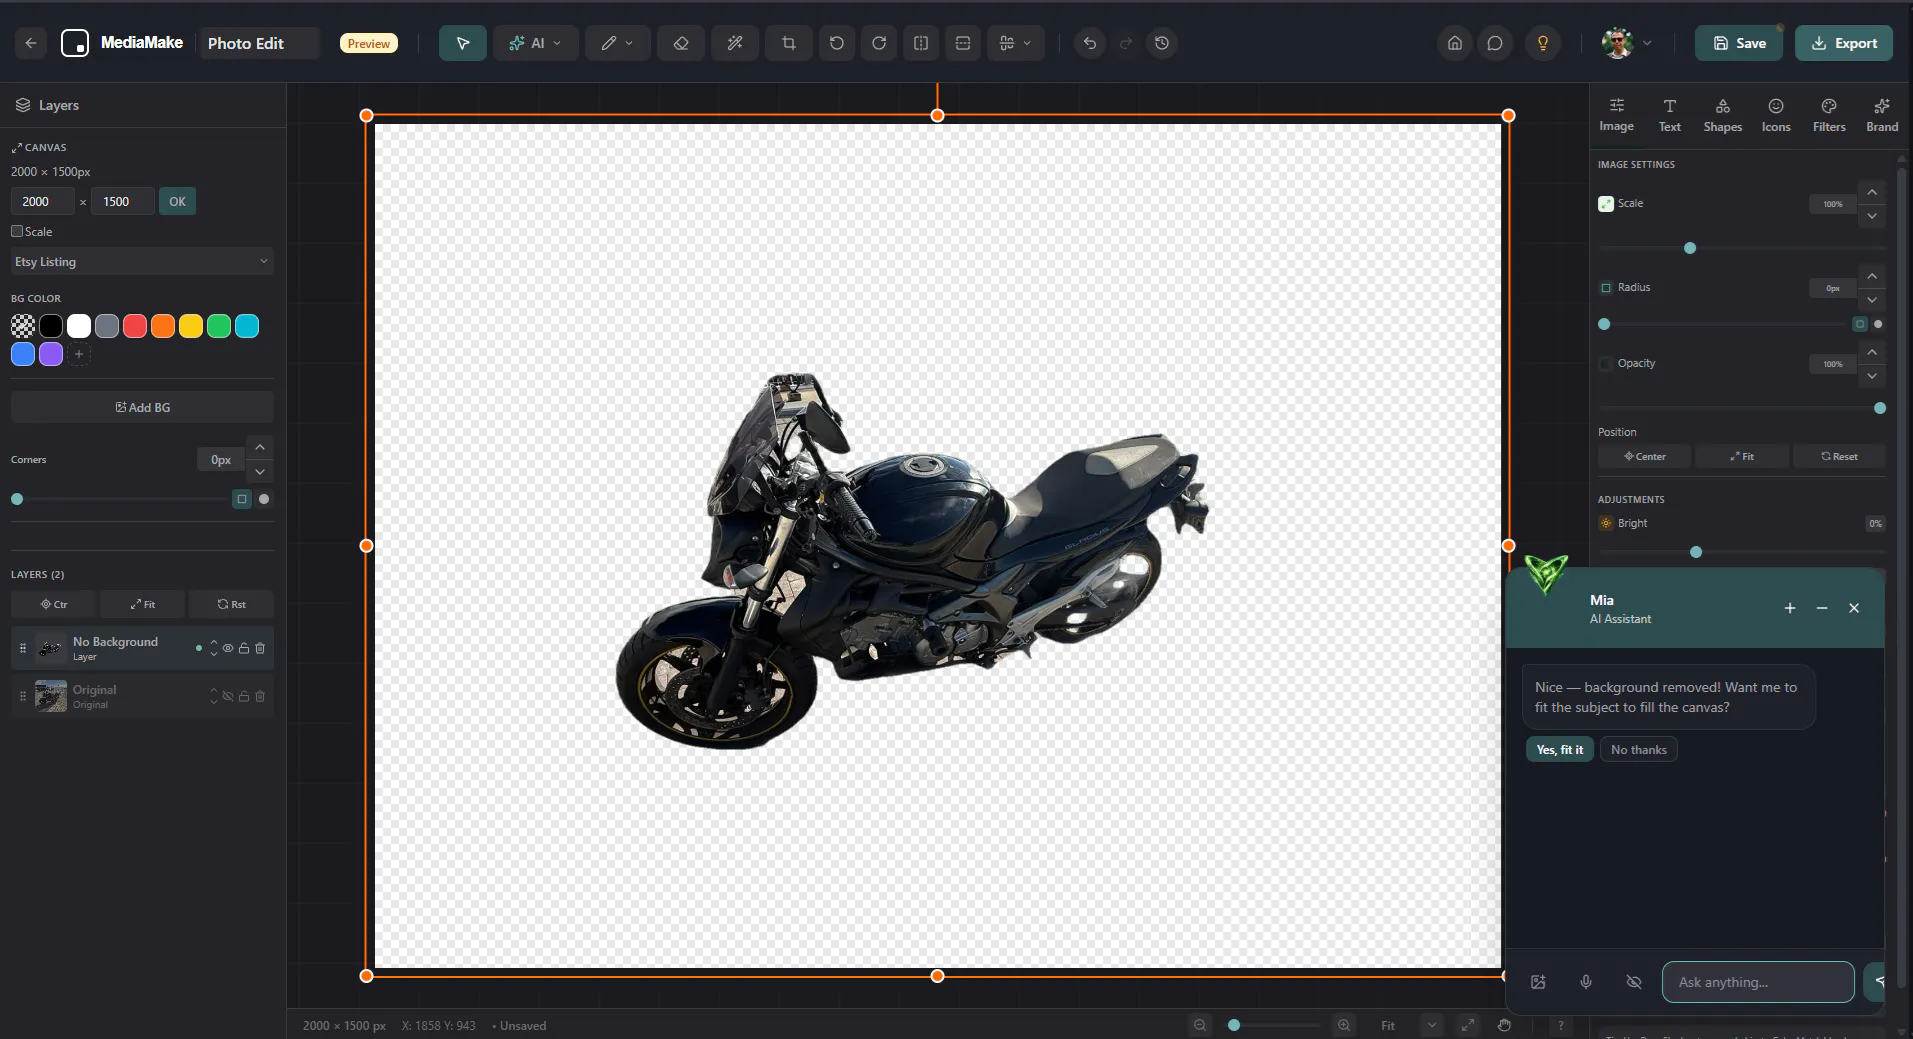Toggle fullscreen canvas view
The width and height of the screenshot is (1913, 1039).
(1467, 1025)
